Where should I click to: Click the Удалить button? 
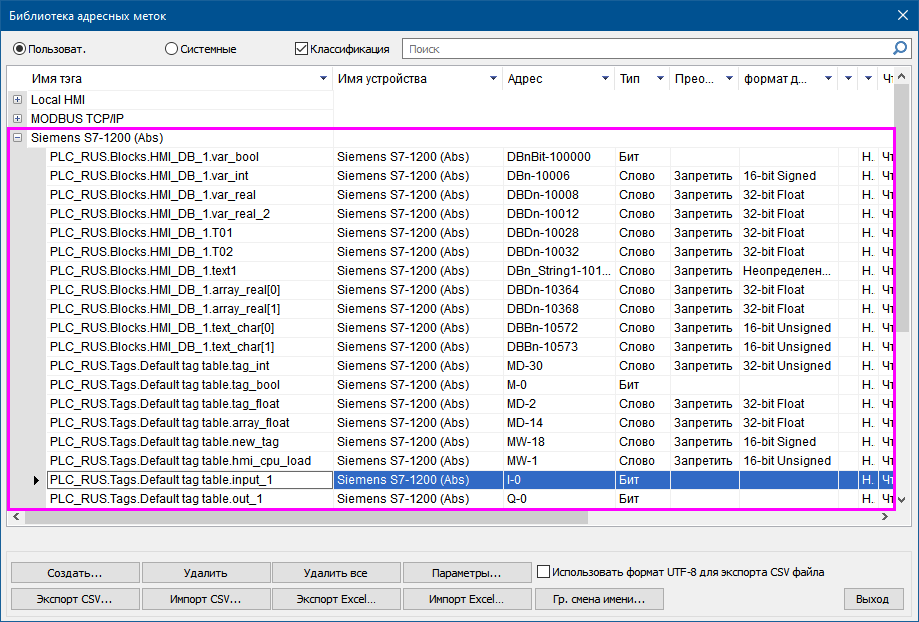(x=206, y=573)
